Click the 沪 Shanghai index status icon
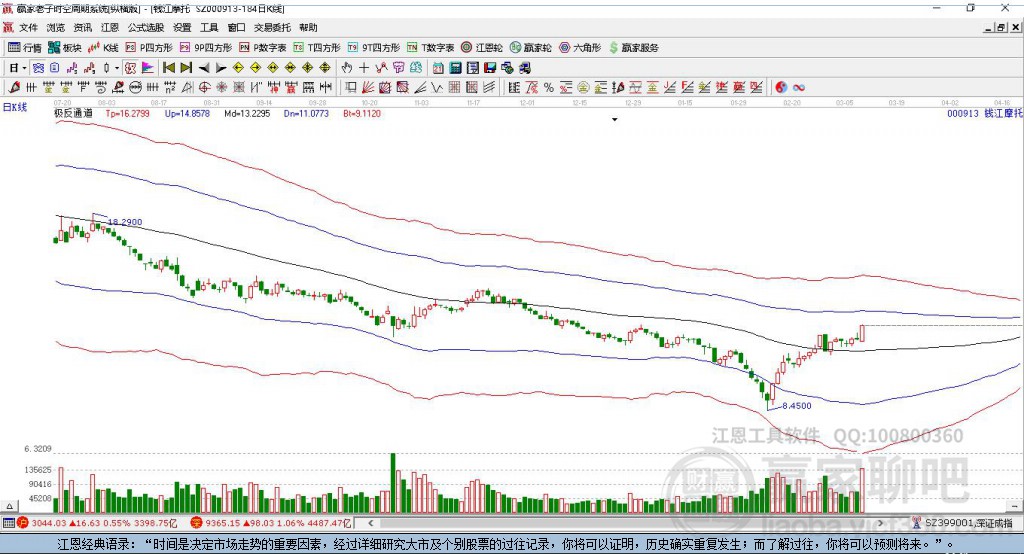The width and height of the screenshot is (1024, 554). (23, 523)
